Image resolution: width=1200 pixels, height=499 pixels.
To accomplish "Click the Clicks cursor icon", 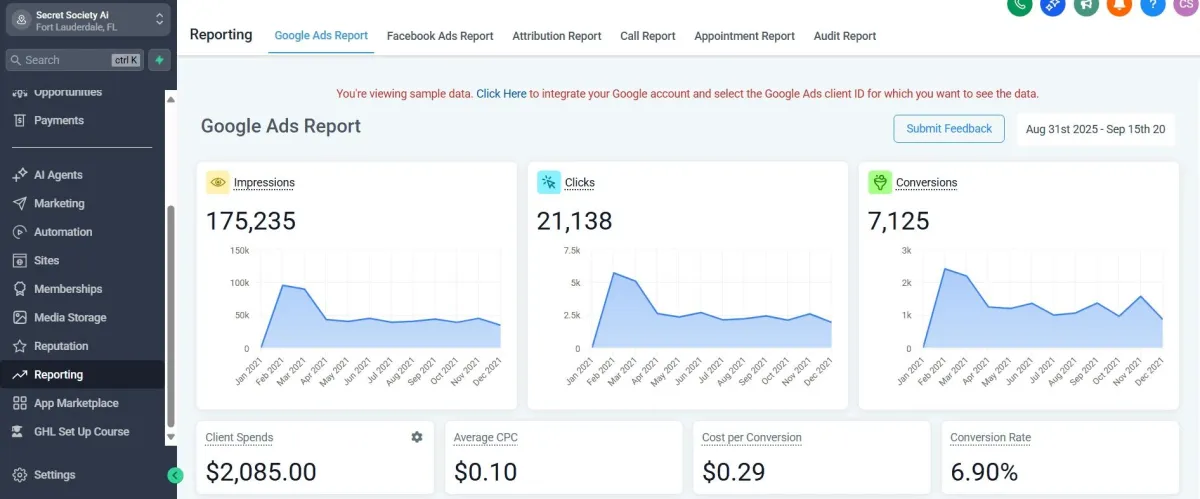I will 549,182.
